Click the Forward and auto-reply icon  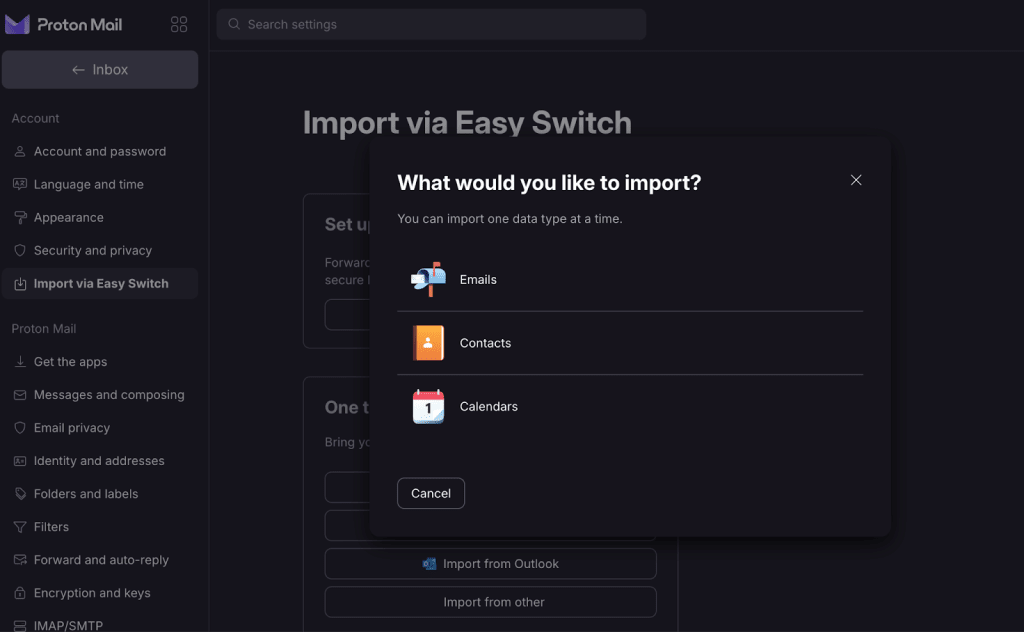pos(20,560)
